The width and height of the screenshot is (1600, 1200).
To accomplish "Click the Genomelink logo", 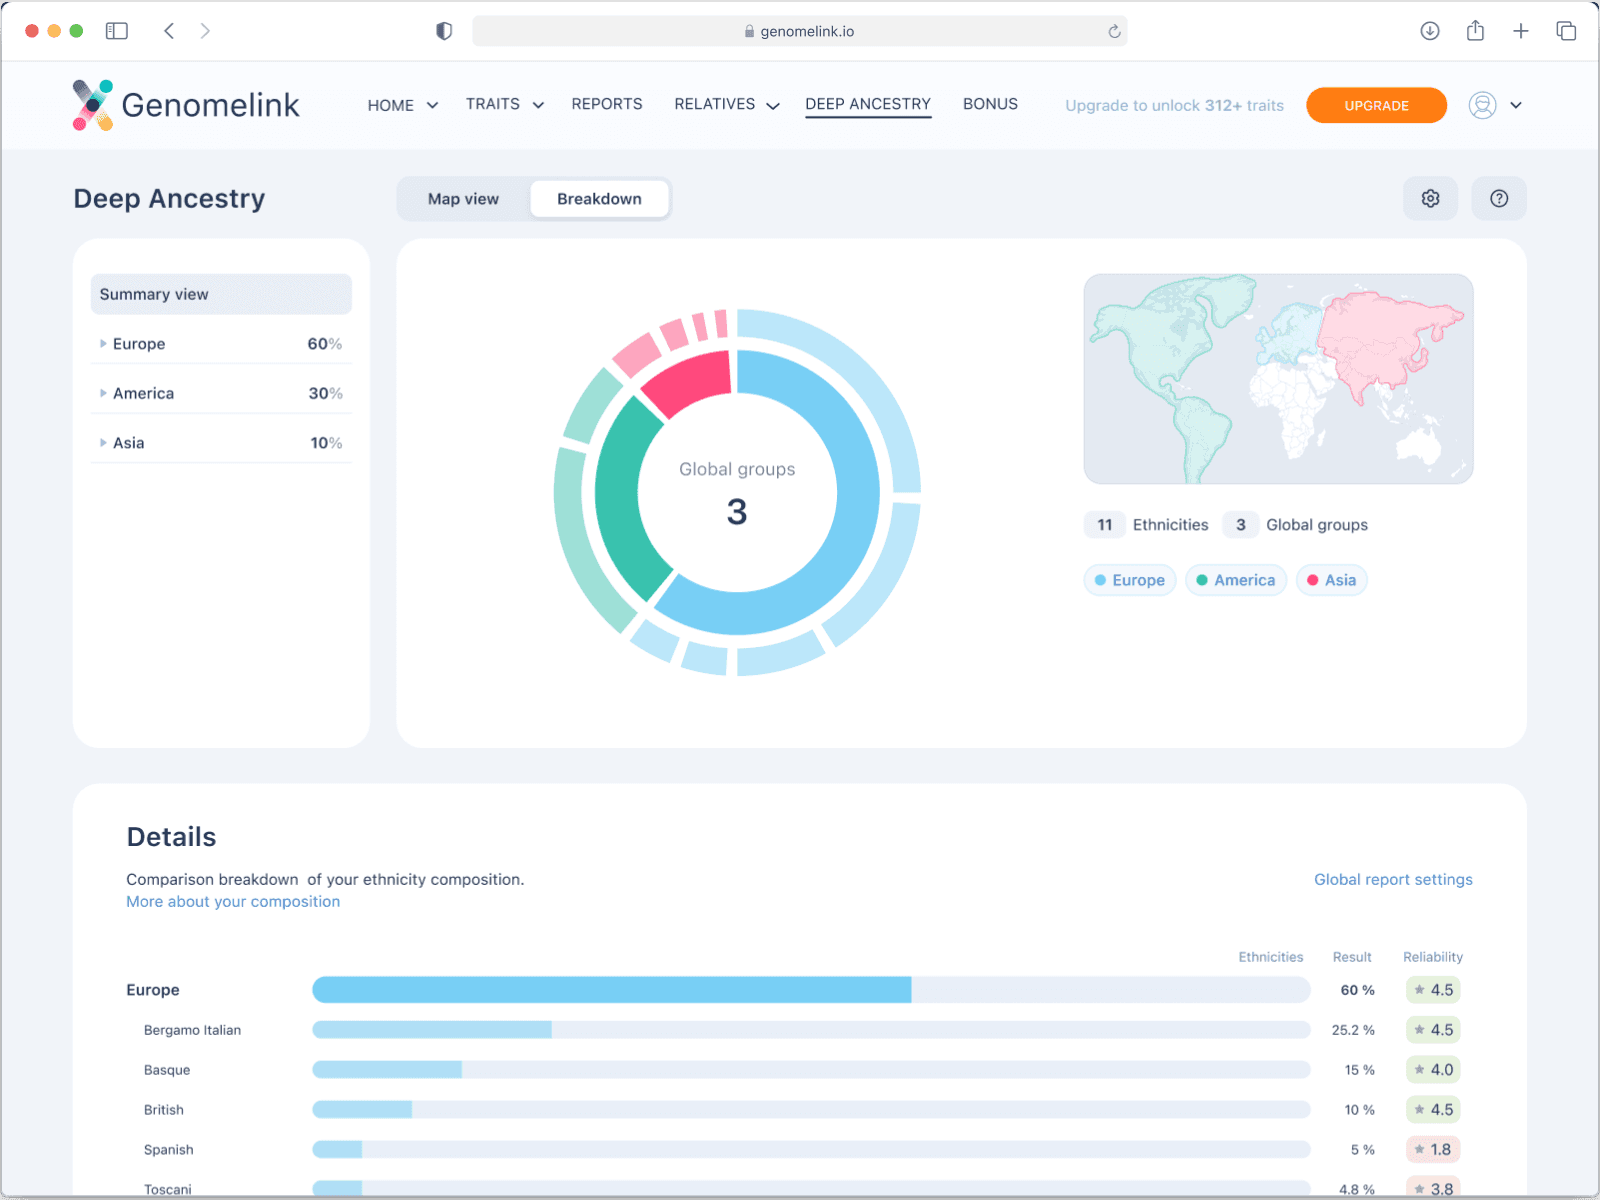I will click(186, 105).
